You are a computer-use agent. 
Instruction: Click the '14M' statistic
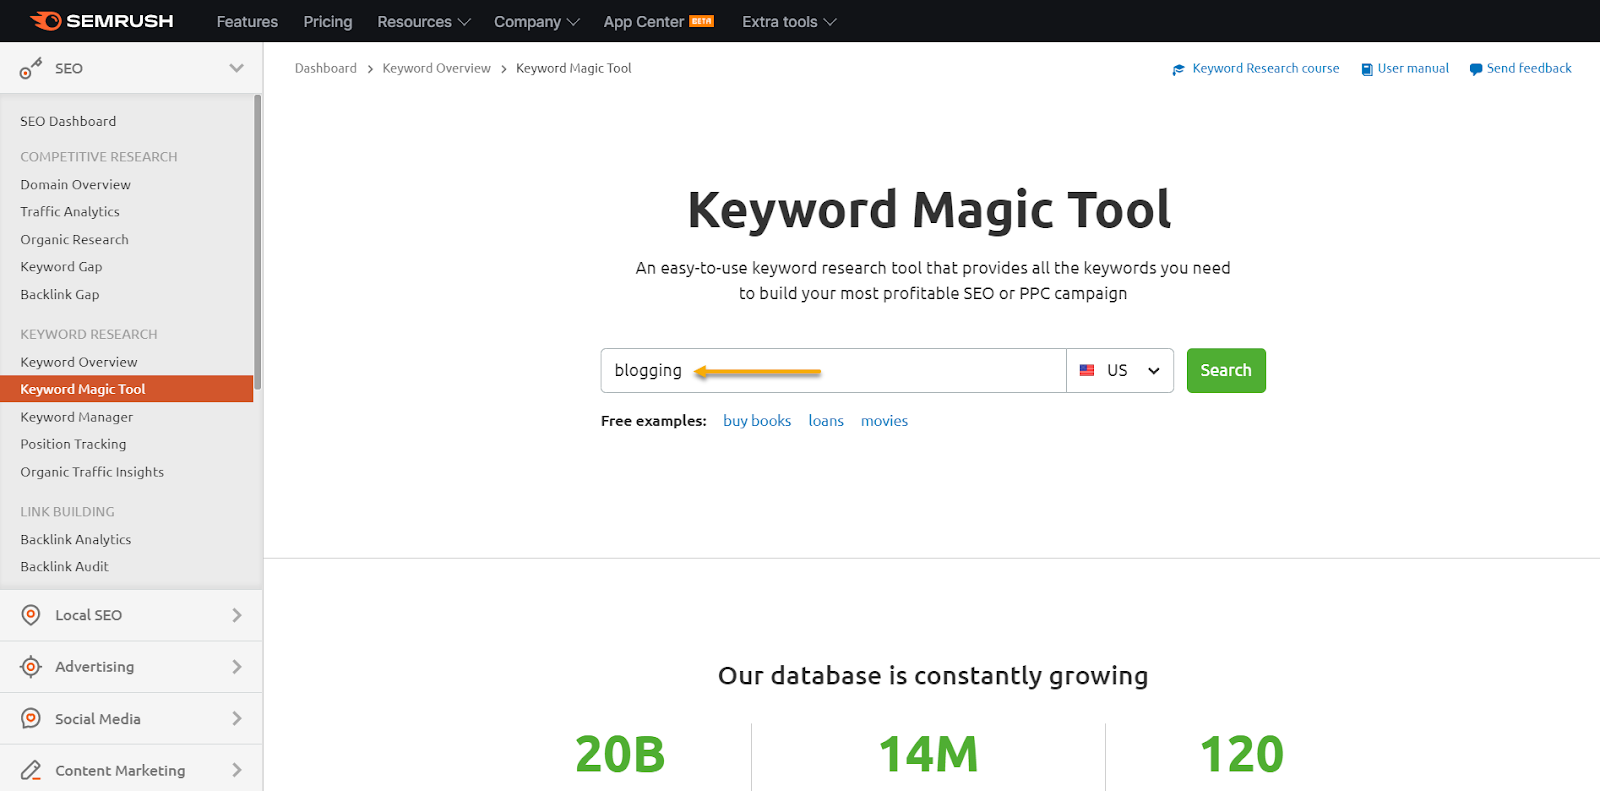click(x=928, y=754)
